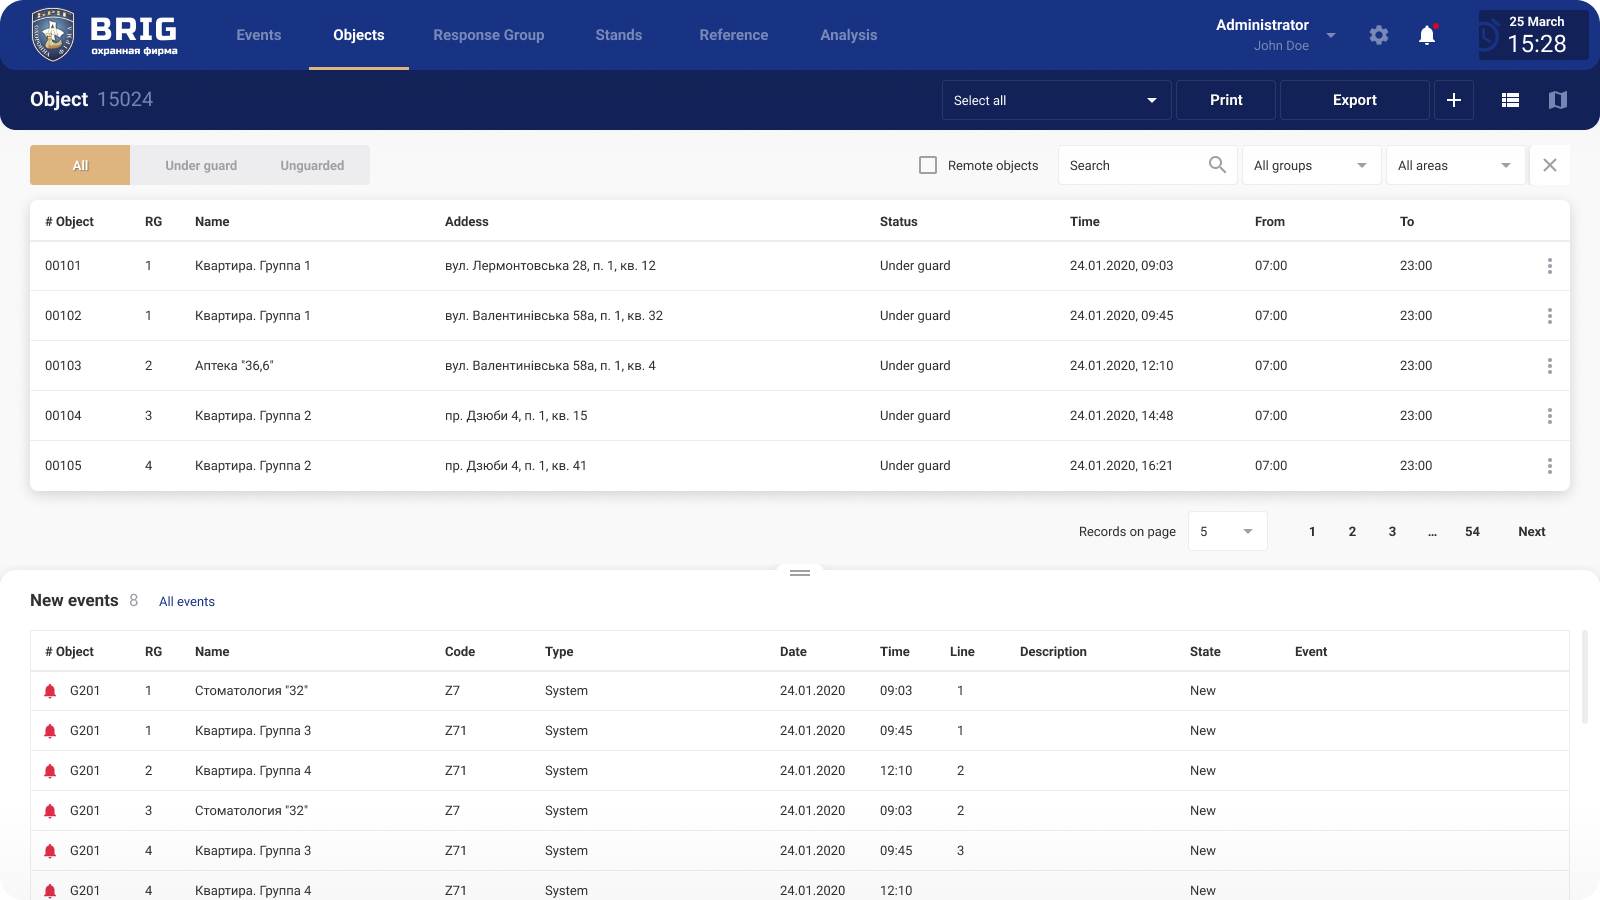Expand the All groups dropdown
The height and width of the screenshot is (900, 1600).
coord(1310,165)
